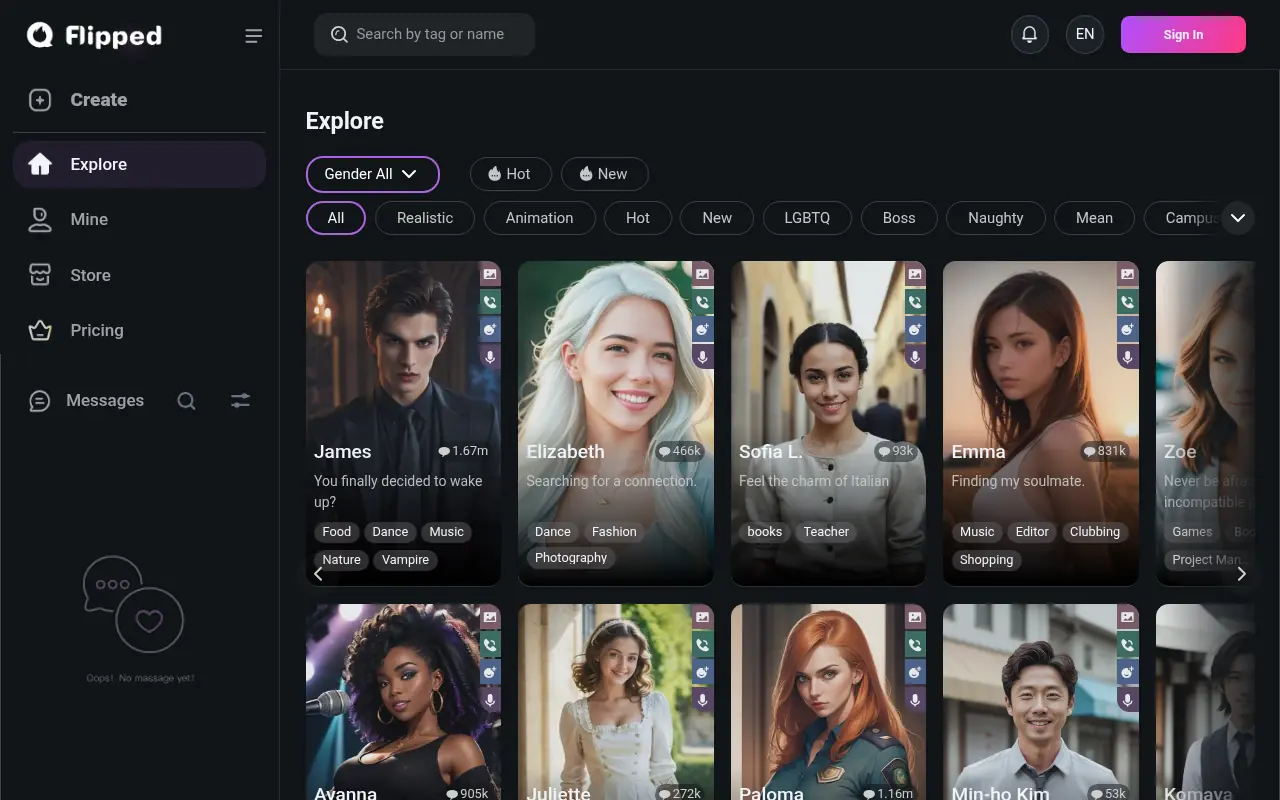Open the Store from the sidebar
The height and width of the screenshot is (800, 1280).
tap(90, 274)
